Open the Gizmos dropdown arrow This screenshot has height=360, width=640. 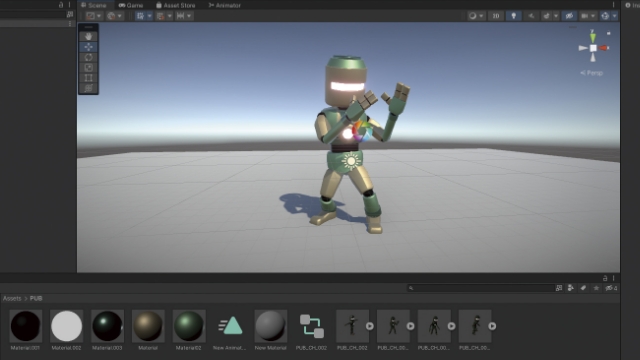(614, 16)
